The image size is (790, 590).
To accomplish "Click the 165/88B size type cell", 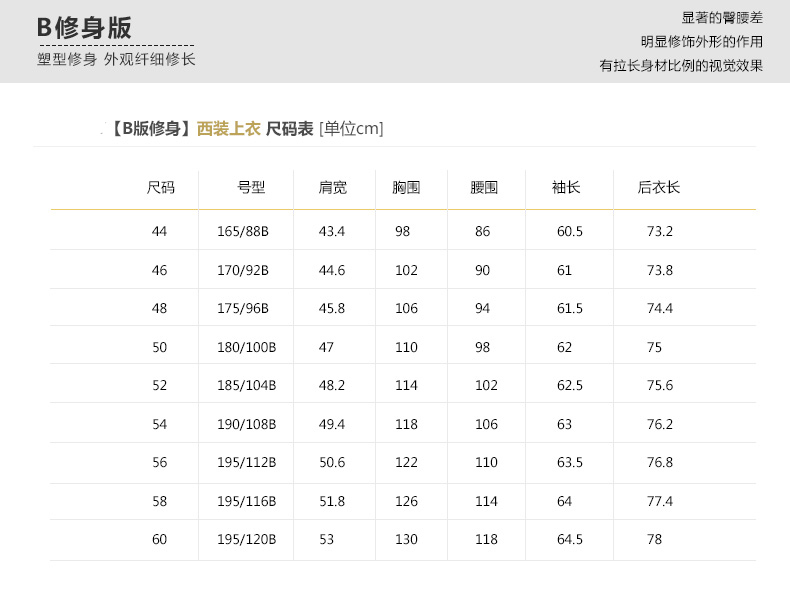I will pyautogui.click(x=243, y=231).
